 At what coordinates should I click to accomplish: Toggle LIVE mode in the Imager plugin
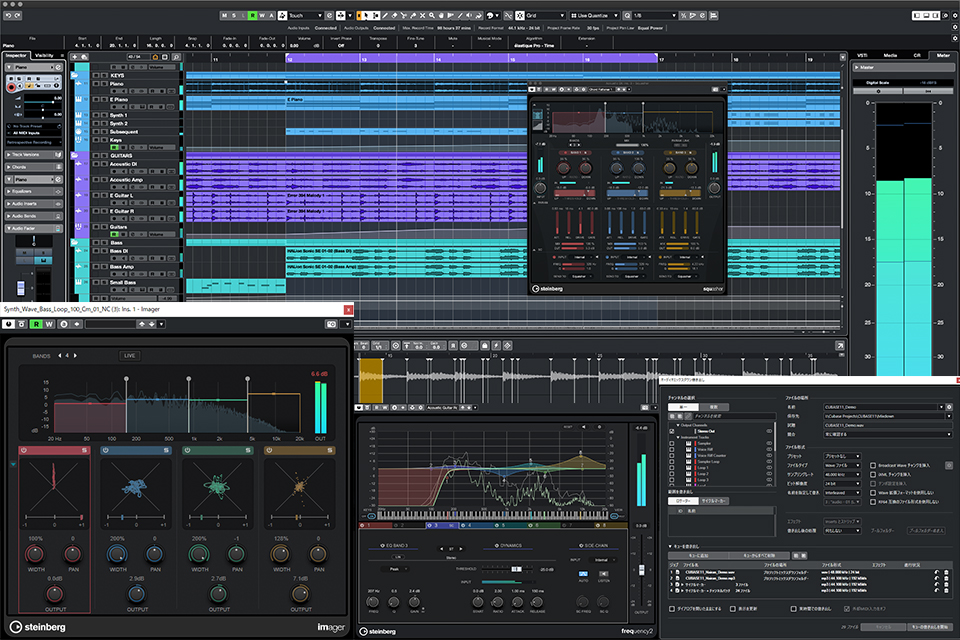point(129,356)
